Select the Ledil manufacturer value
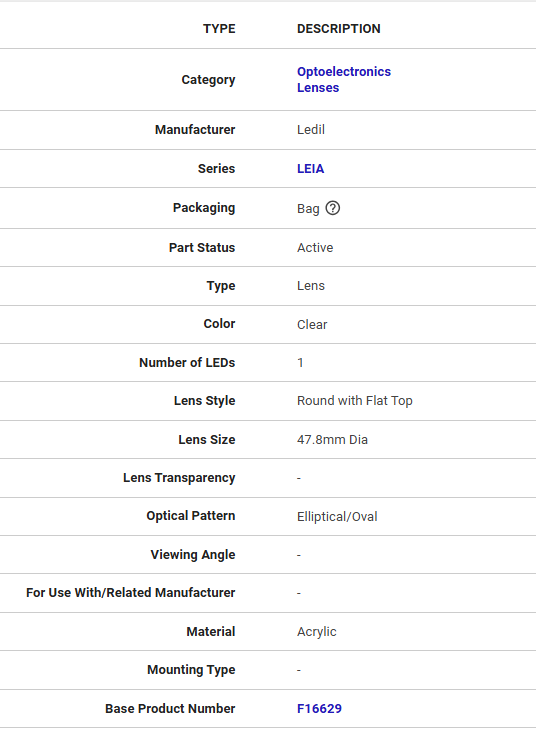Image resolution: width=536 pixels, height=729 pixels. [x=311, y=129]
